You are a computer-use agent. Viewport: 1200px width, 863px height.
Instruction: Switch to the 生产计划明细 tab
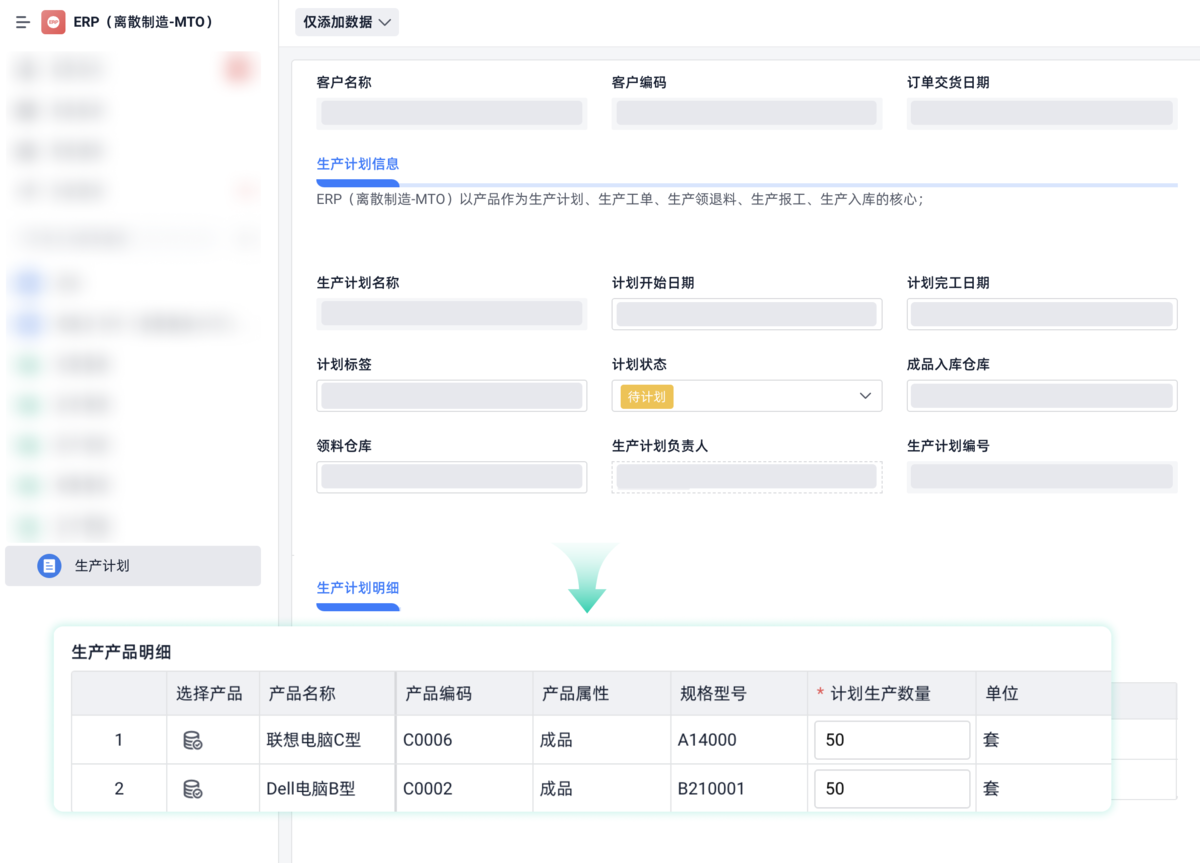[x=357, y=589]
